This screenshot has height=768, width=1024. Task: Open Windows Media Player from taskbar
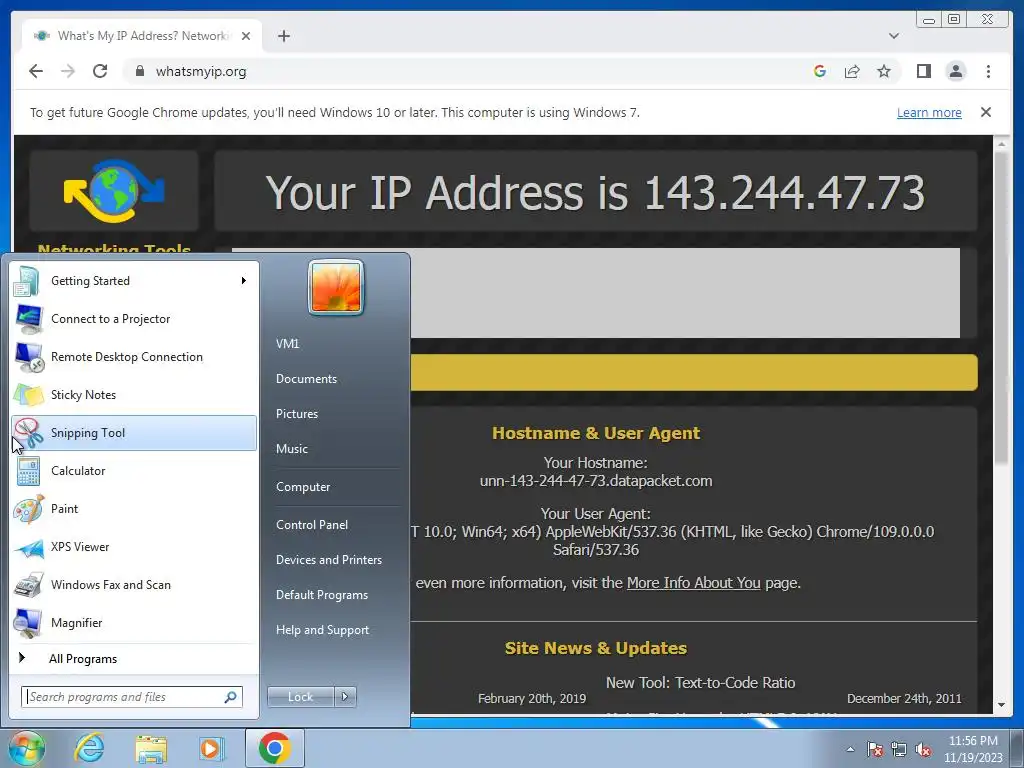coord(211,748)
